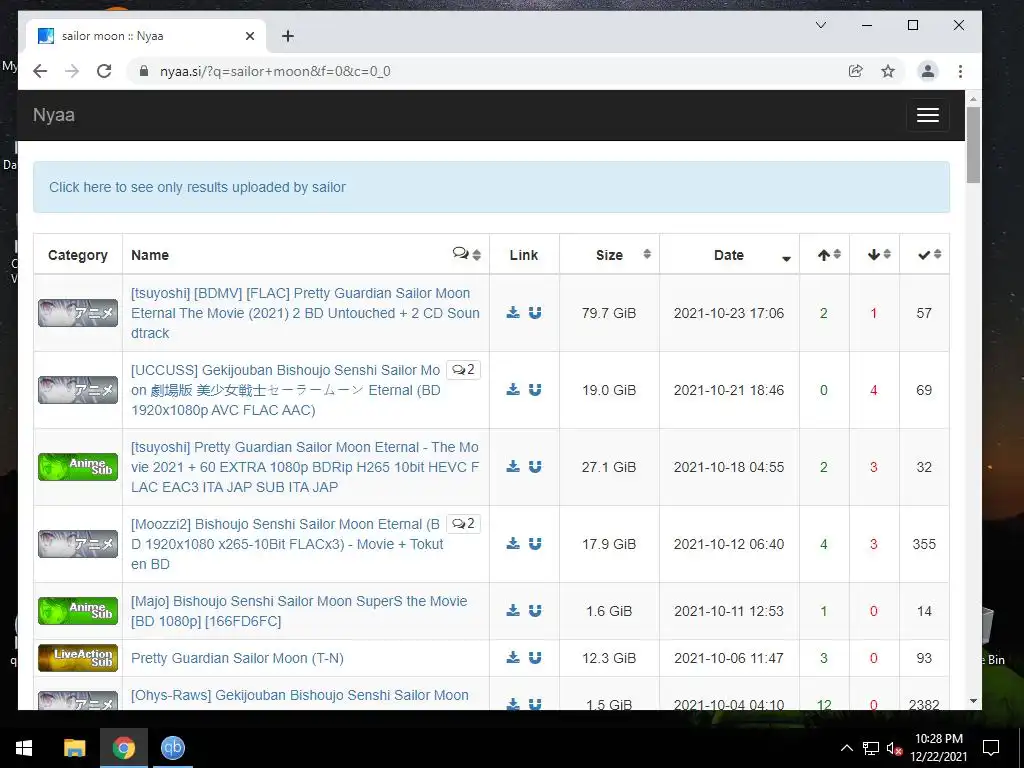
Task: Open Windows Start menu
Action: [x=24, y=748]
